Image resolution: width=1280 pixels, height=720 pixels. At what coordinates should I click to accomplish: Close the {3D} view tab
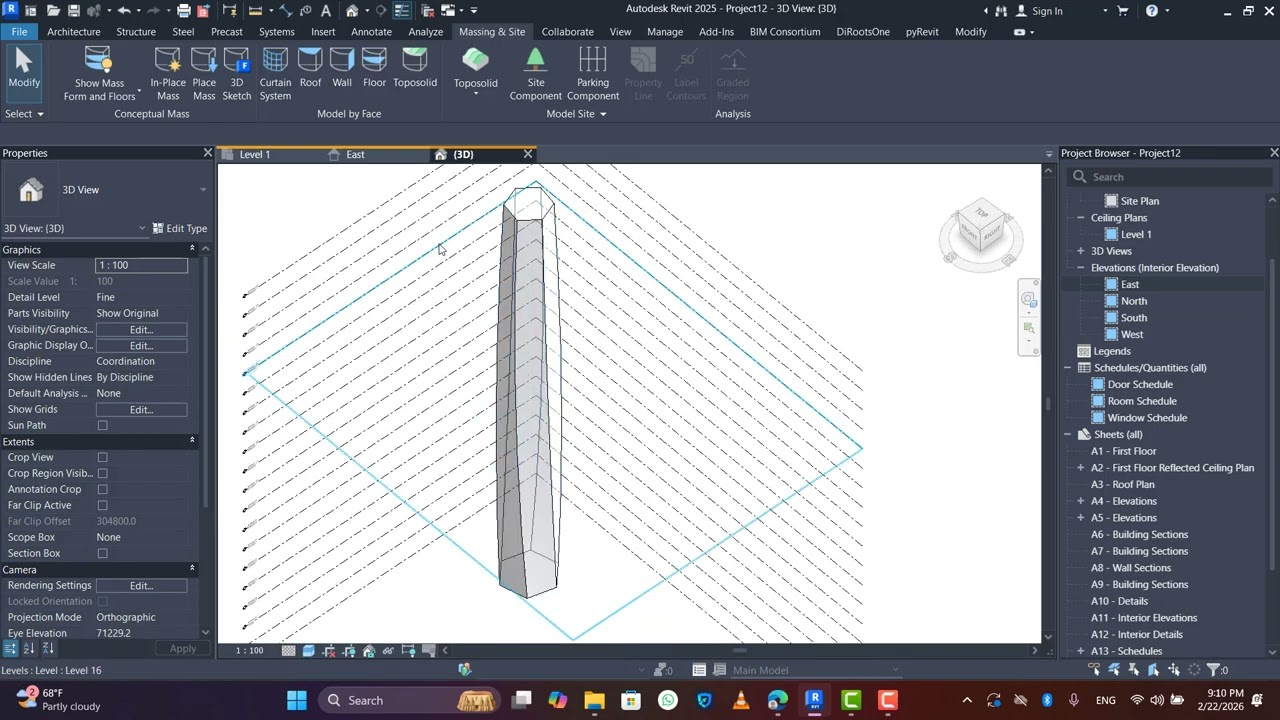point(528,154)
